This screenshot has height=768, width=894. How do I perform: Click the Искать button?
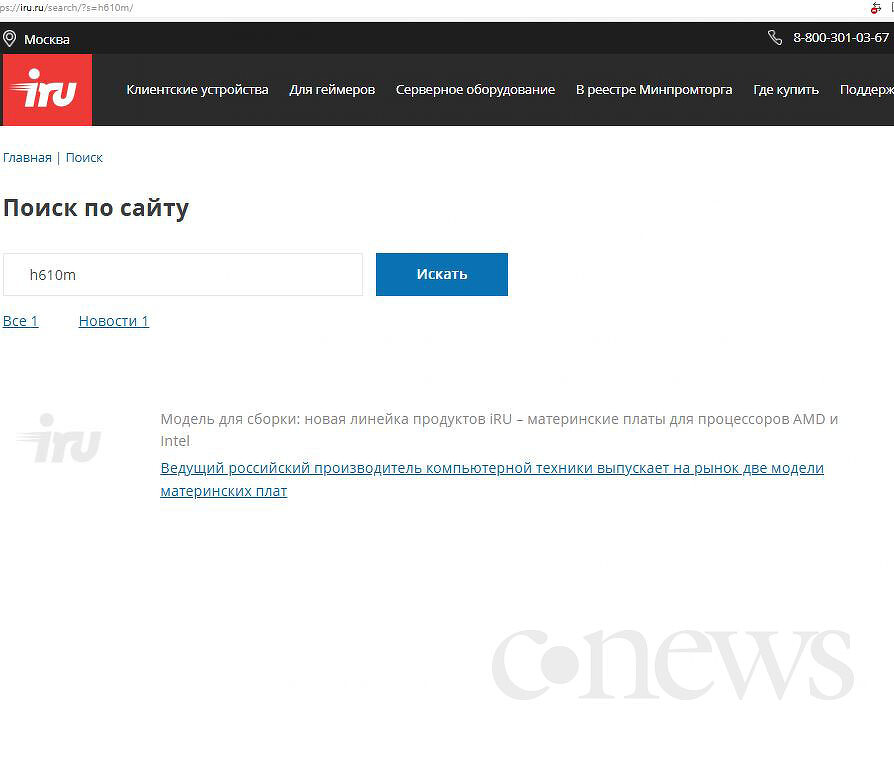point(442,274)
